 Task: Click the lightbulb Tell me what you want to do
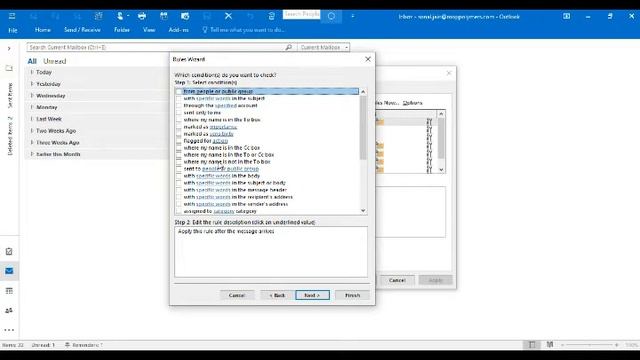pos(205,30)
